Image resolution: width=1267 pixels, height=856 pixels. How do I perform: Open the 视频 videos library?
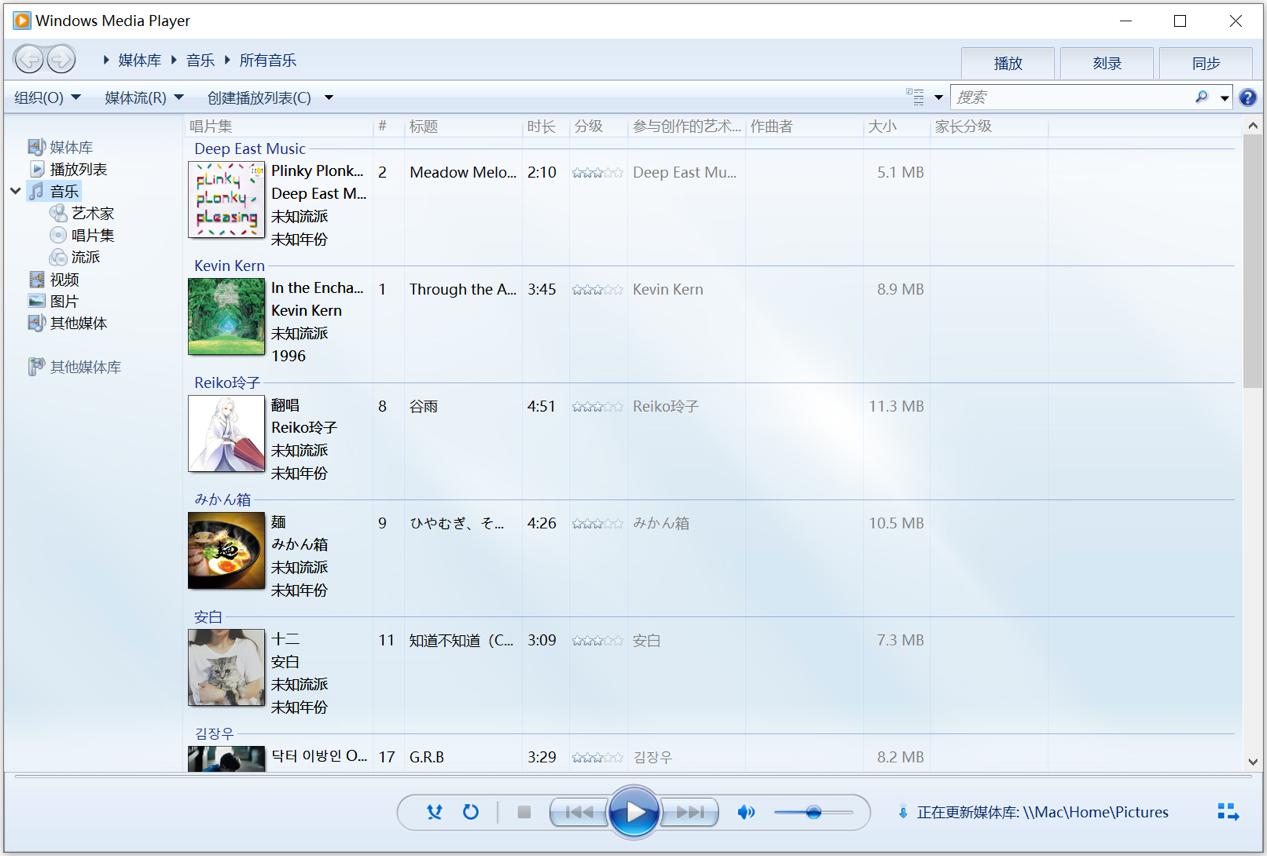[54, 279]
